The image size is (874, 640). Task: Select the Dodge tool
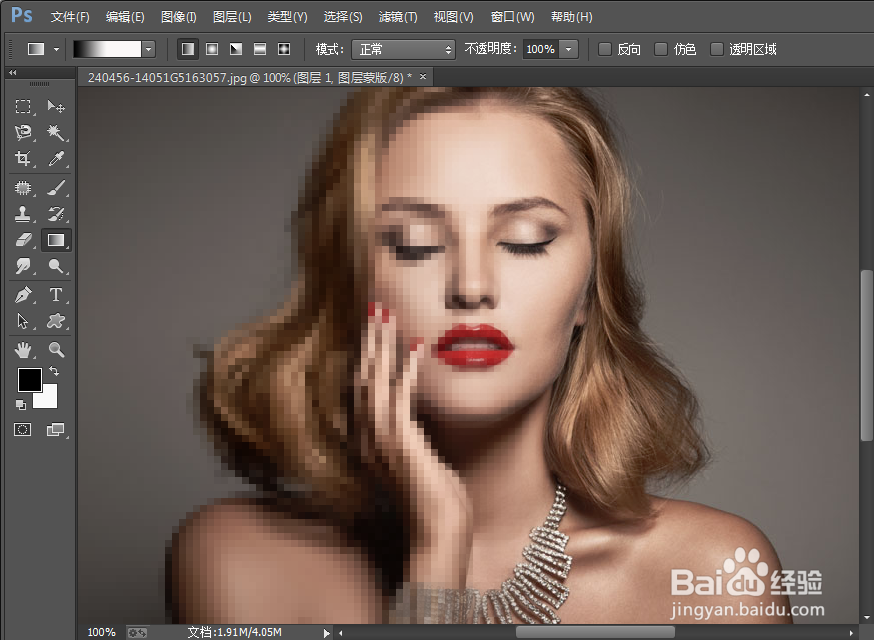(56, 266)
